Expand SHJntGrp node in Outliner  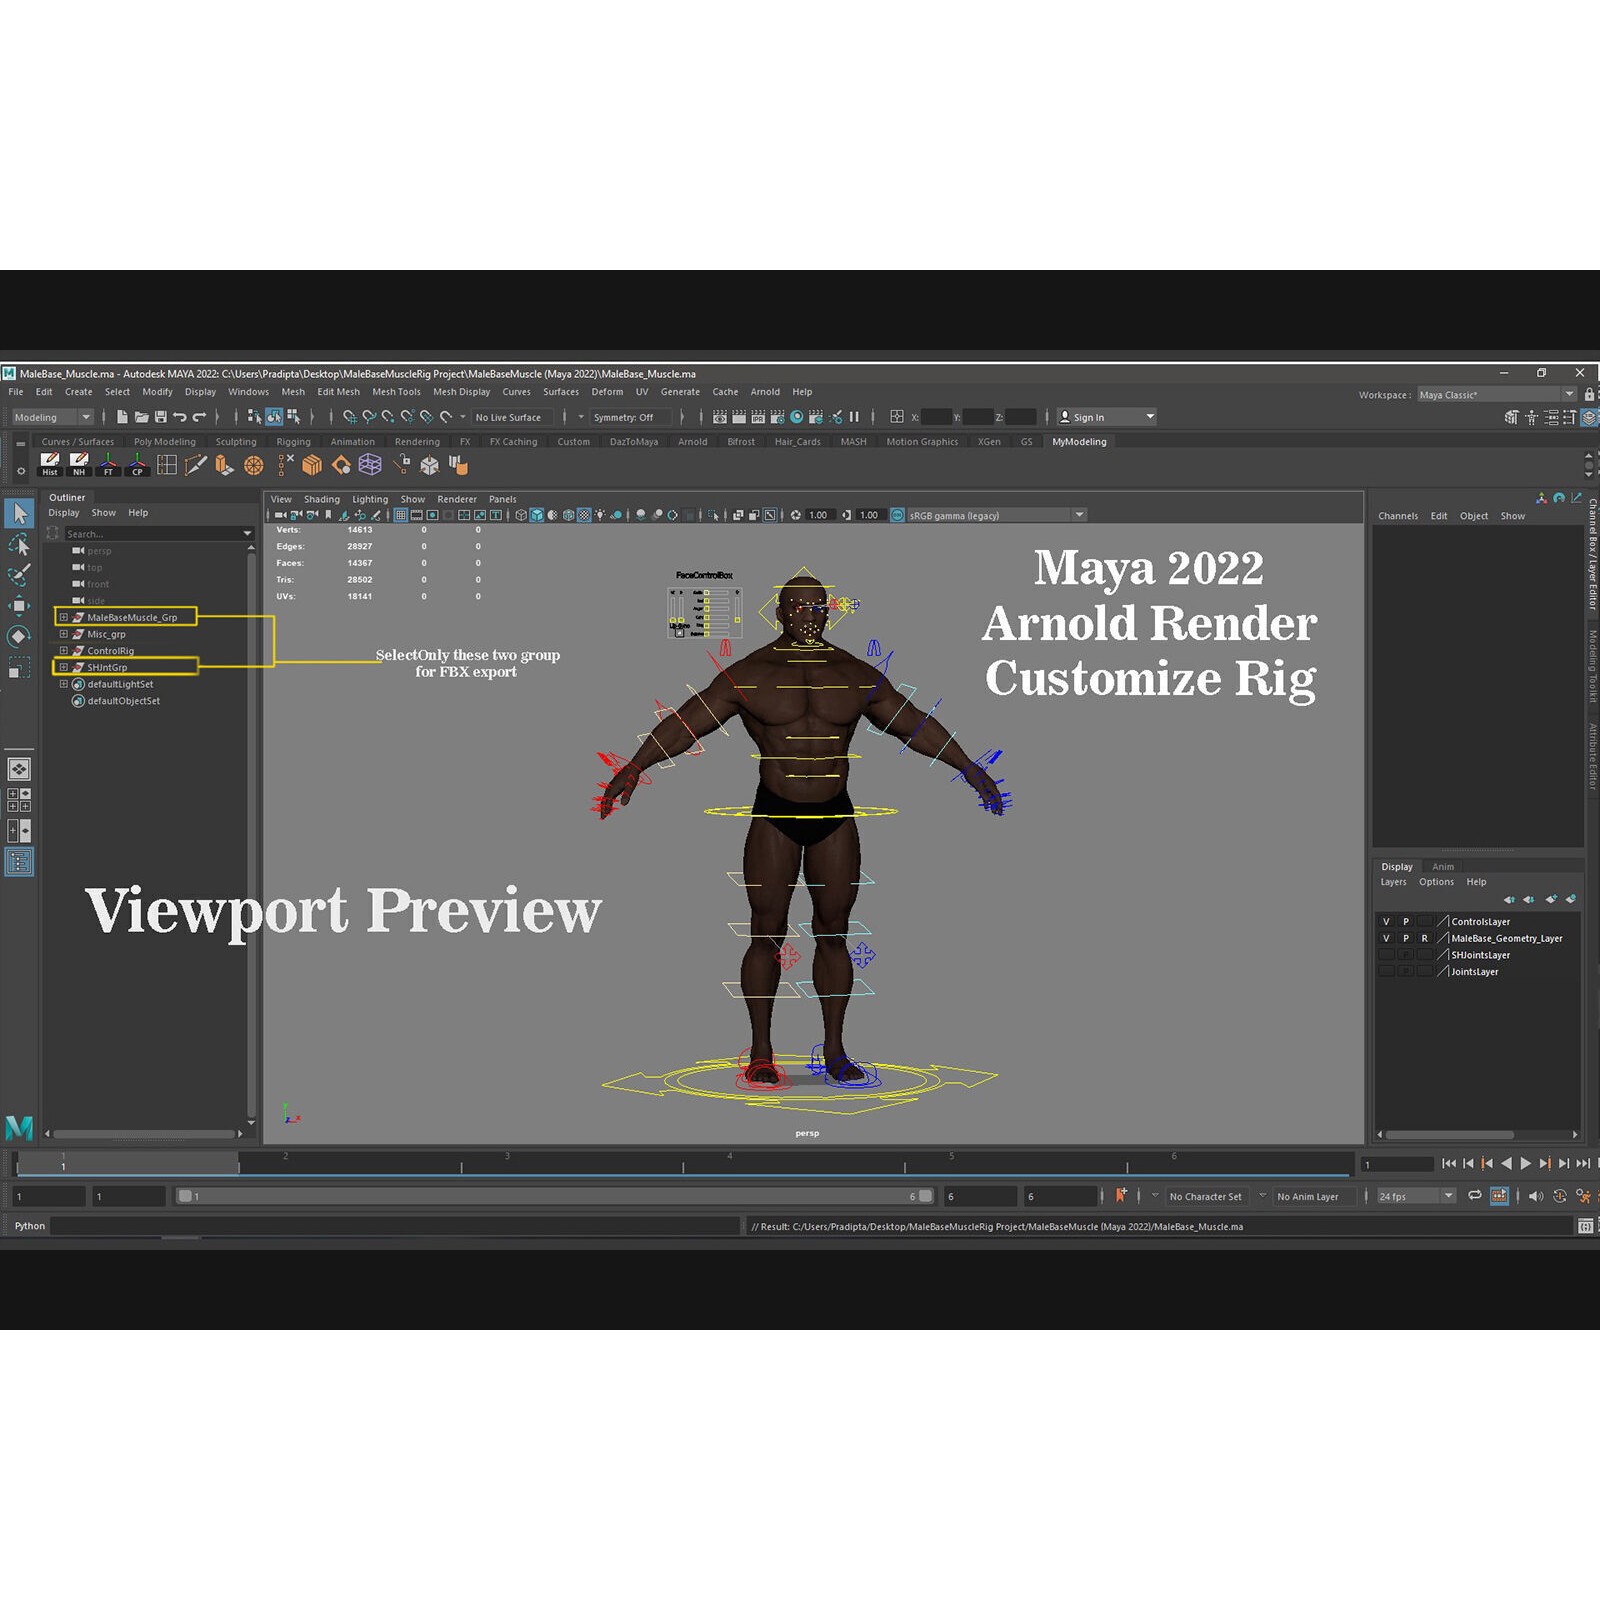tap(63, 667)
